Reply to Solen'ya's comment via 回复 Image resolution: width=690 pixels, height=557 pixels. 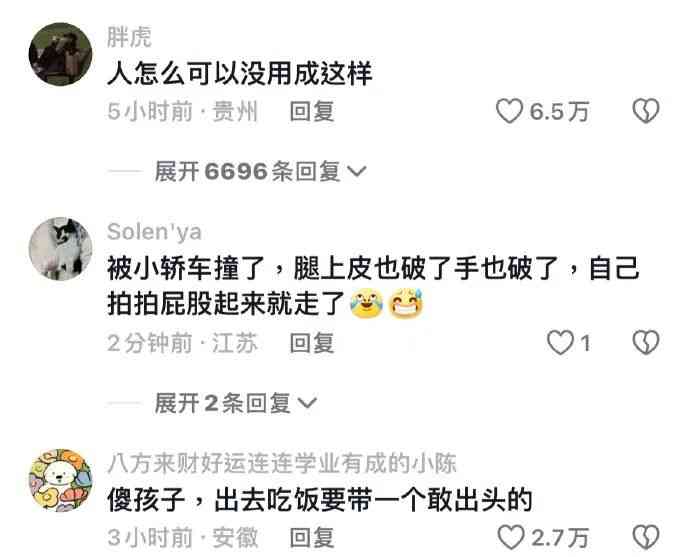[312, 343]
